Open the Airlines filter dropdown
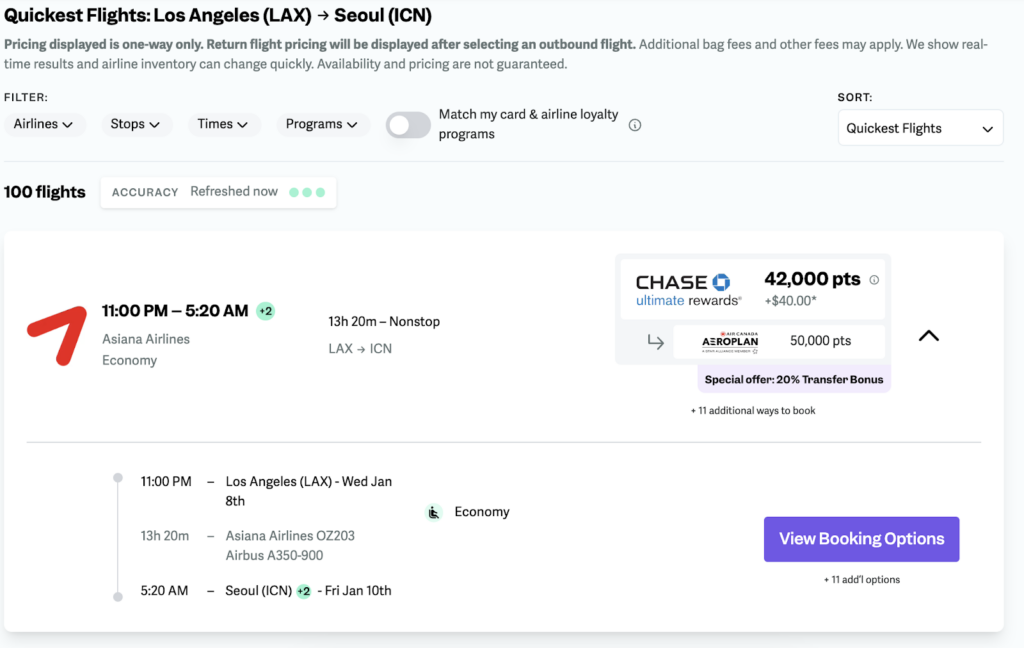Image resolution: width=1024 pixels, height=648 pixels. pos(44,124)
